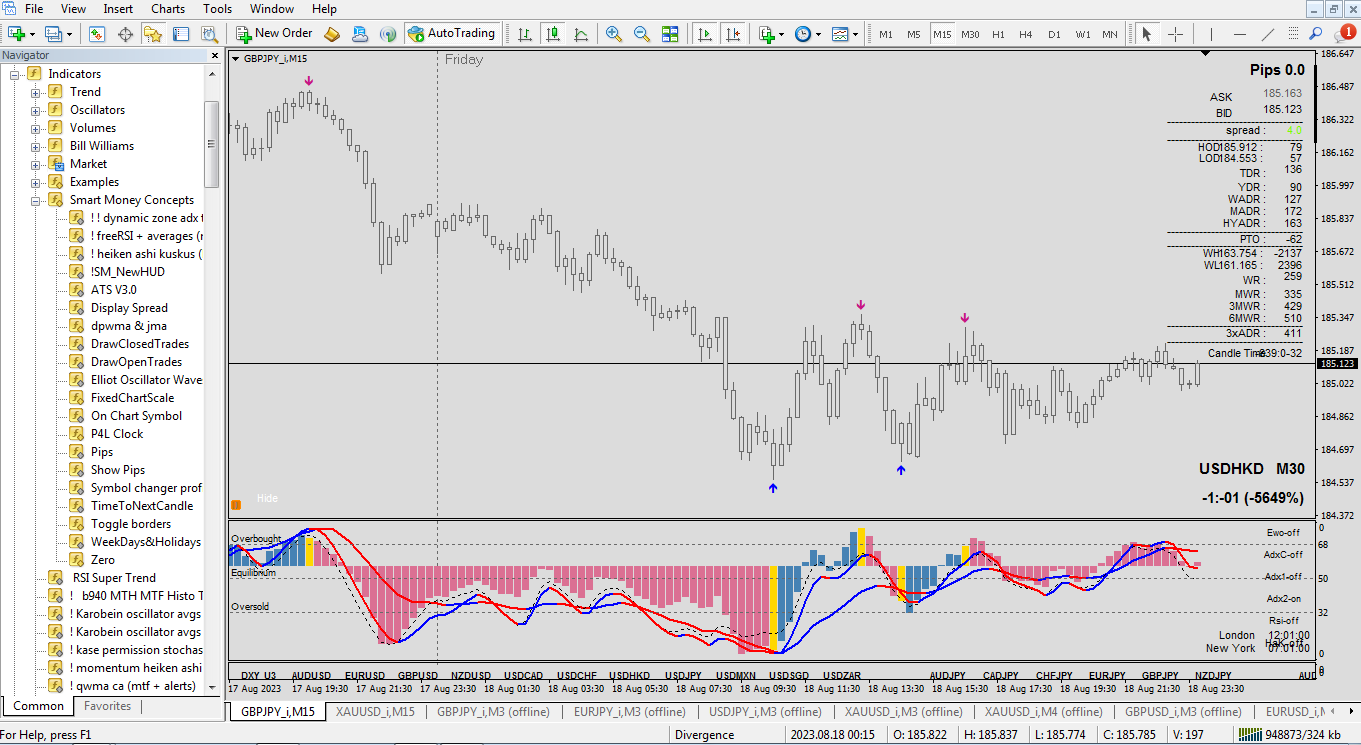The width and height of the screenshot is (1361, 745).
Task: Open the Charts menu
Action: [168, 9]
